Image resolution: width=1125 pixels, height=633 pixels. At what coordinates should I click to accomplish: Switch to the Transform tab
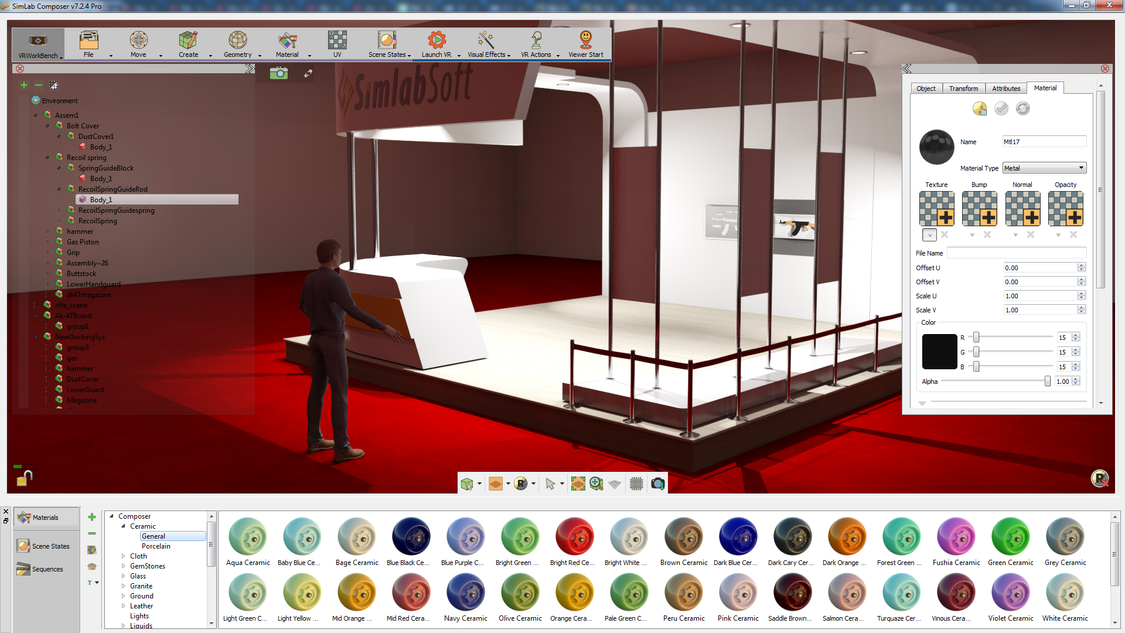click(x=963, y=88)
